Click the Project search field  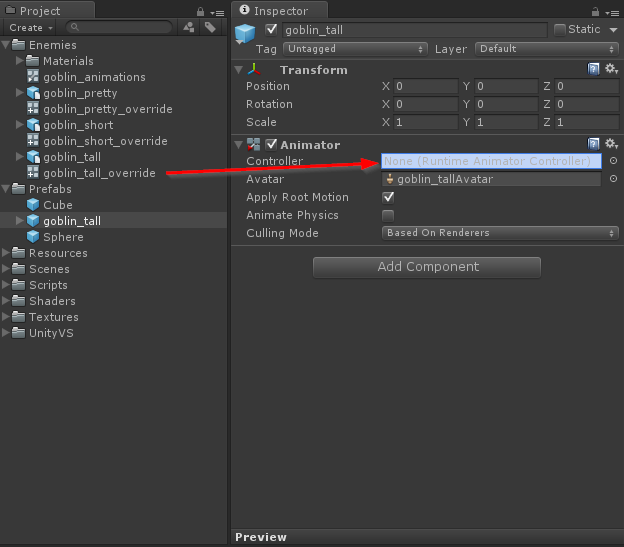[x=119, y=27]
